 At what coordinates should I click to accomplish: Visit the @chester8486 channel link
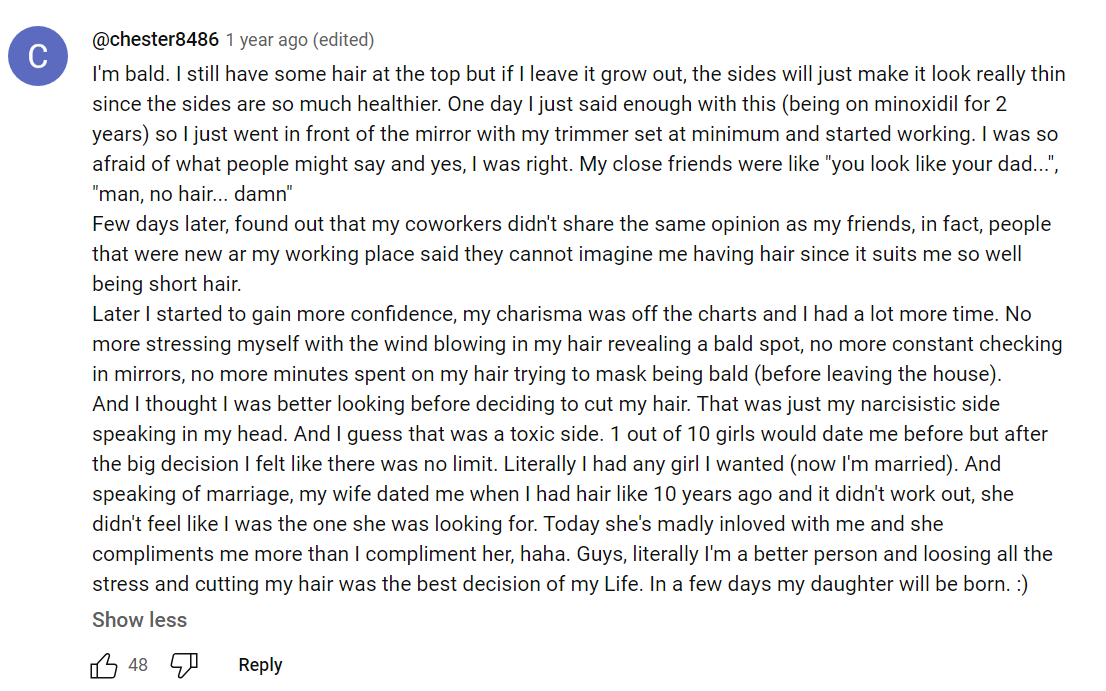click(x=155, y=39)
